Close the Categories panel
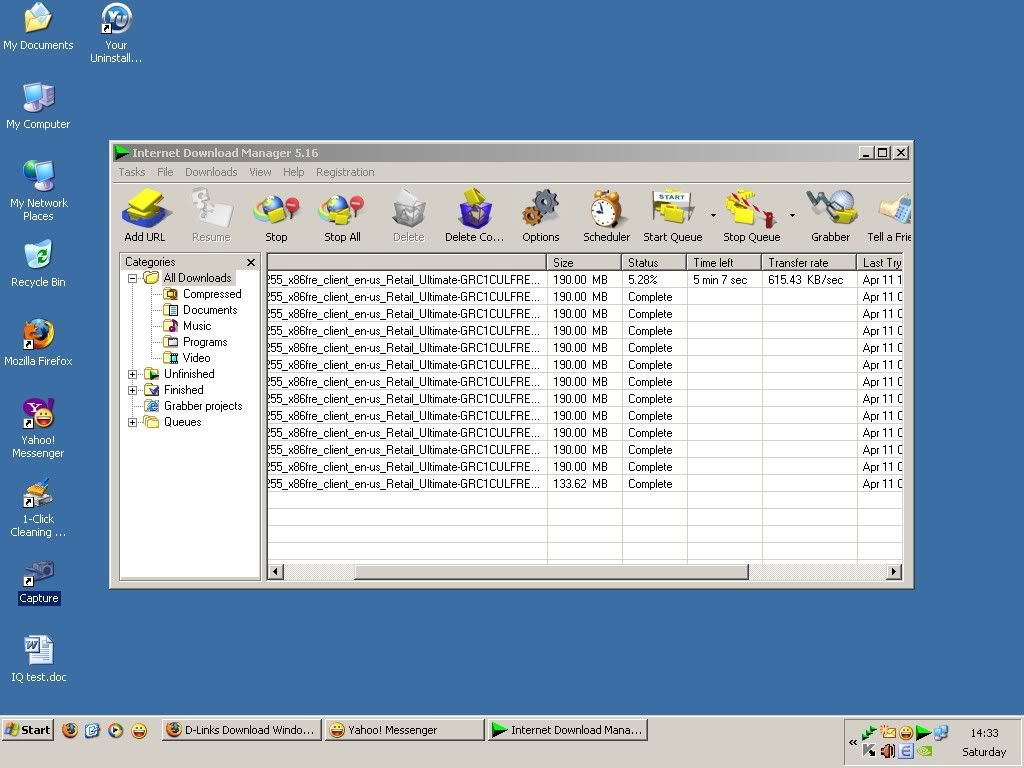Image resolution: width=1024 pixels, height=768 pixels. click(251, 262)
